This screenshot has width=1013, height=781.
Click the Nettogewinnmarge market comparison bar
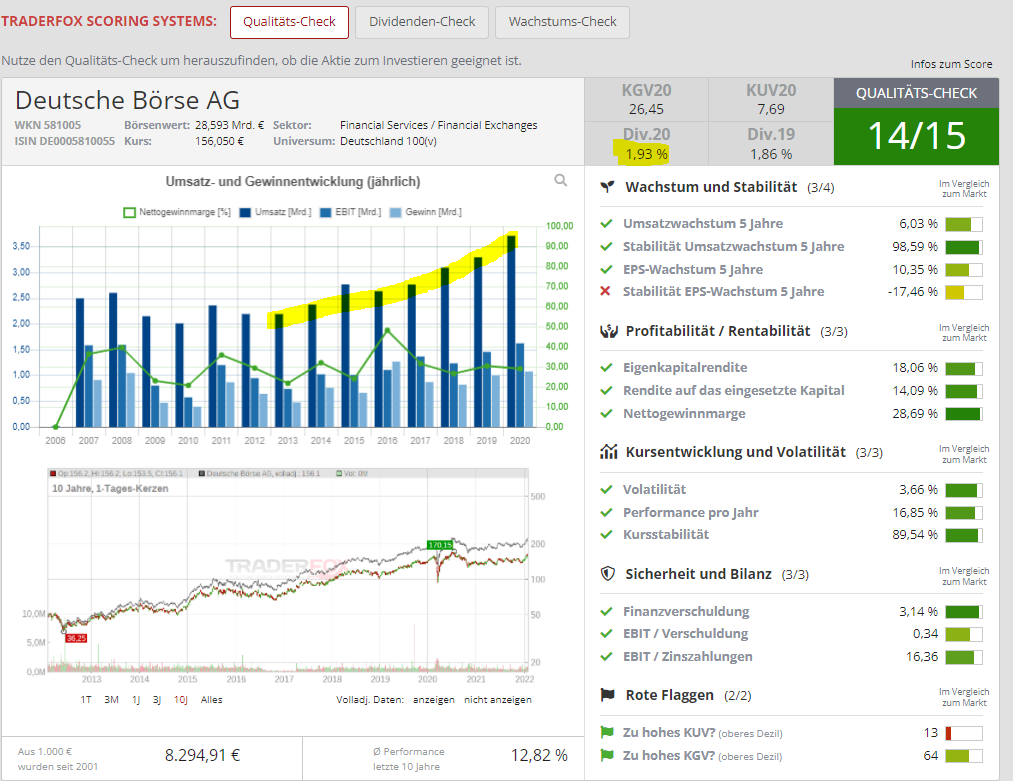[963, 414]
